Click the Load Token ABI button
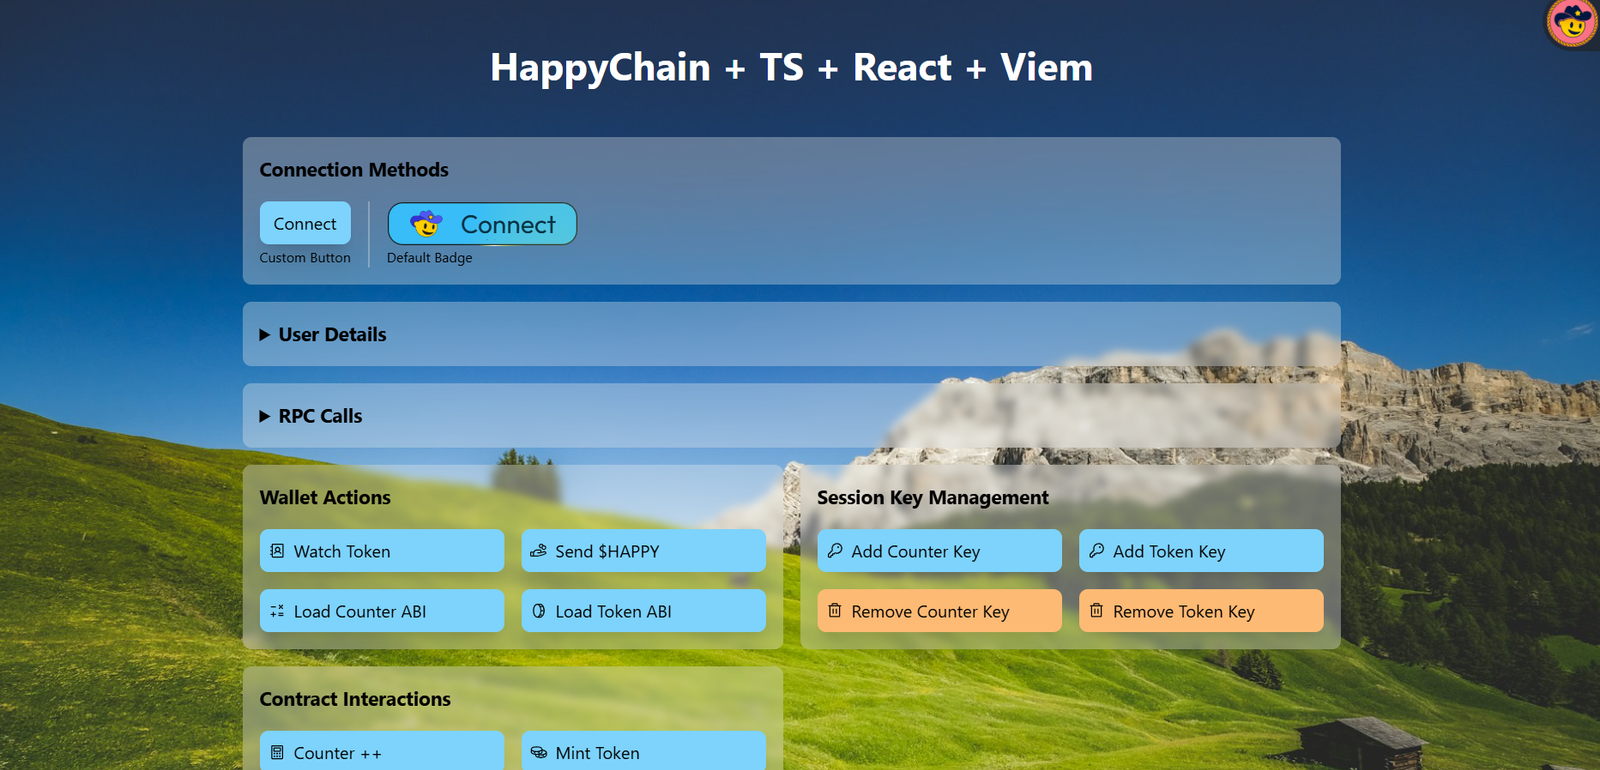Screen dimensions: 1600x770 click(643, 611)
